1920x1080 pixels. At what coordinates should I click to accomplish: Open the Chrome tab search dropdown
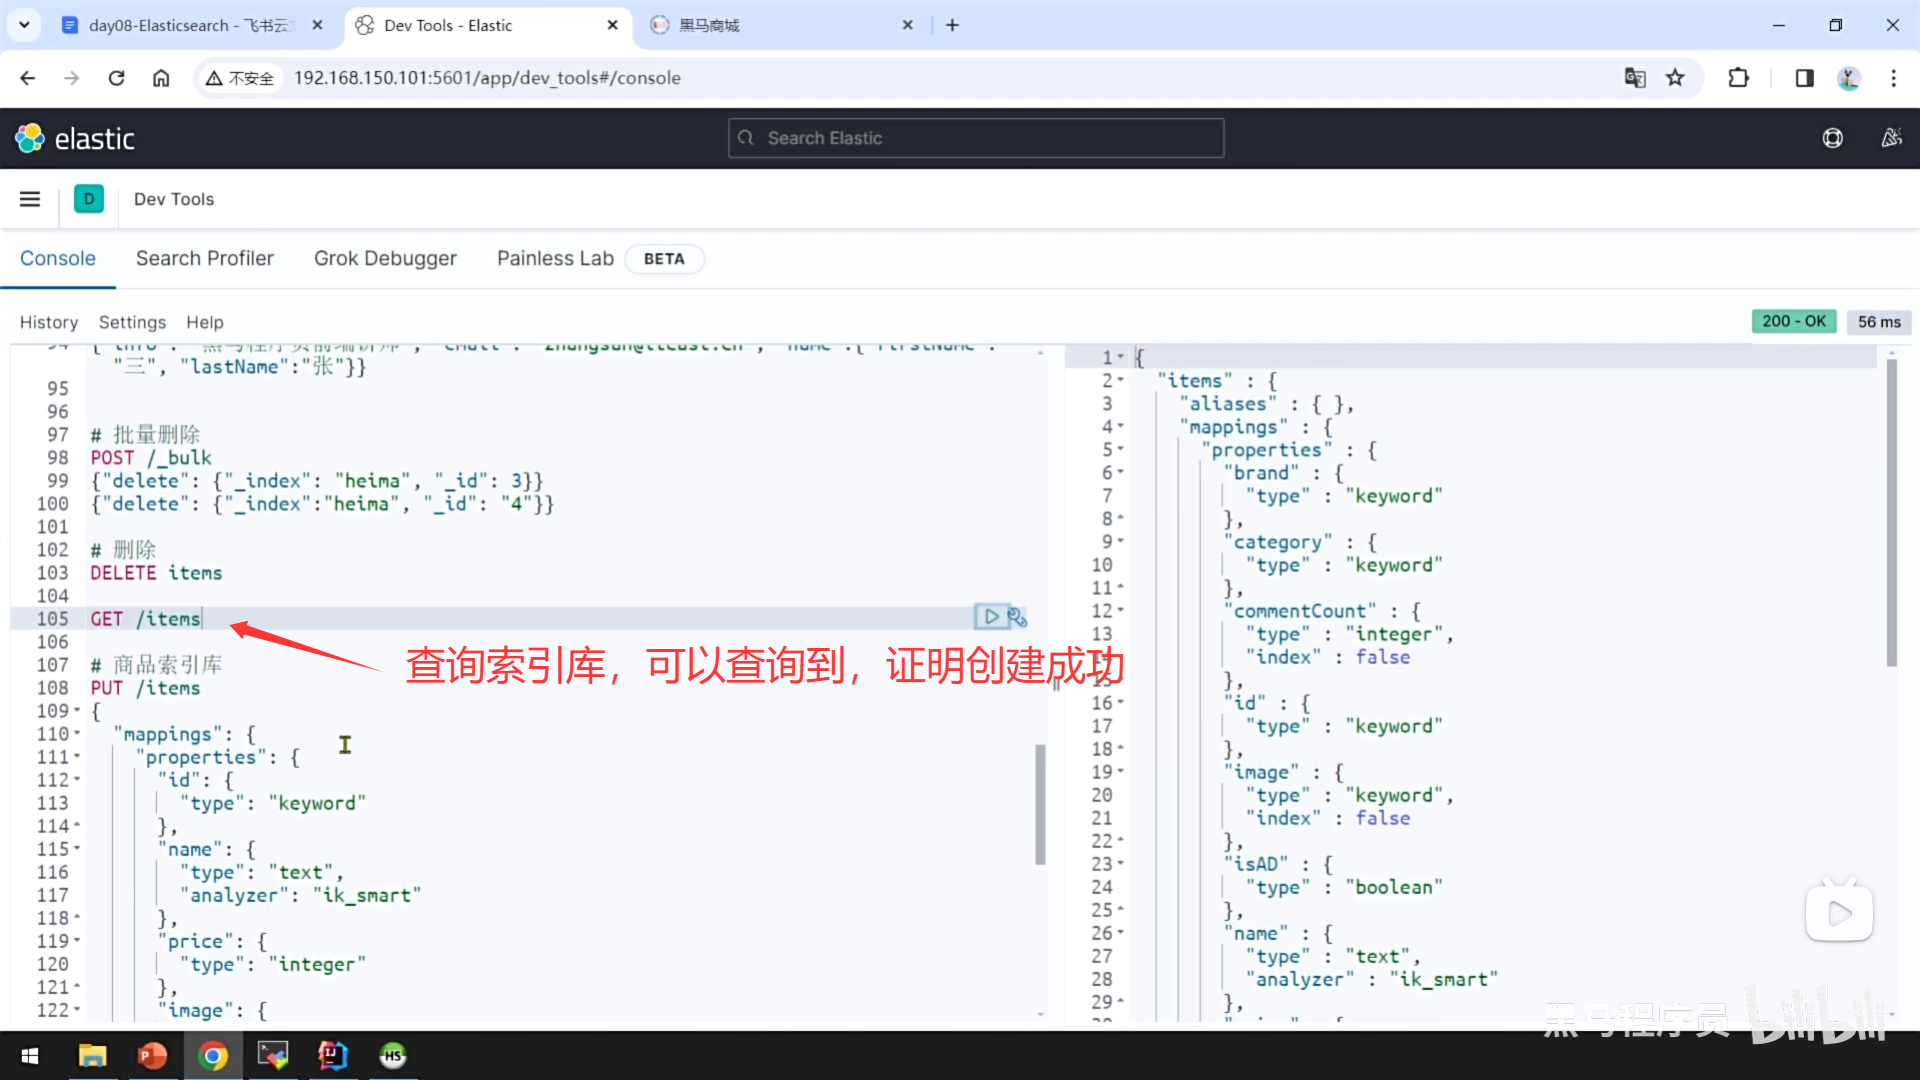click(x=24, y=25)
